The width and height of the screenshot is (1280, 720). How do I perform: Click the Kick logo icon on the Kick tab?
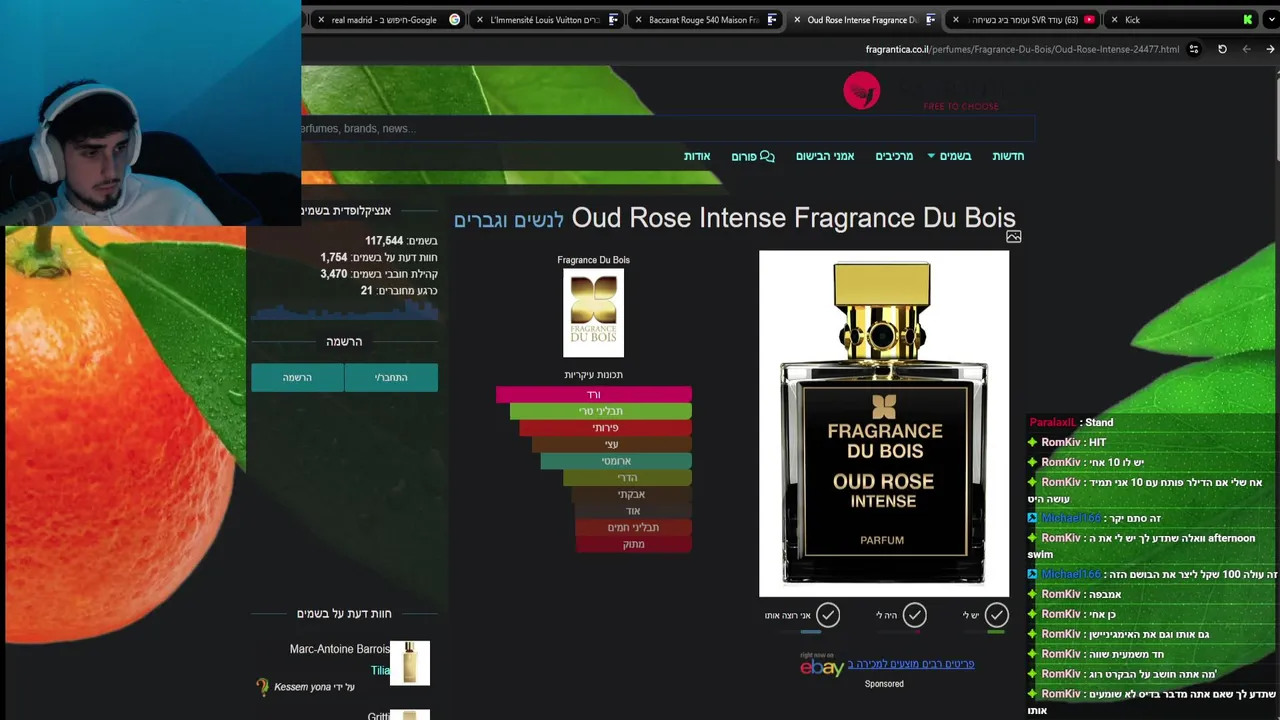[1248, 19]
